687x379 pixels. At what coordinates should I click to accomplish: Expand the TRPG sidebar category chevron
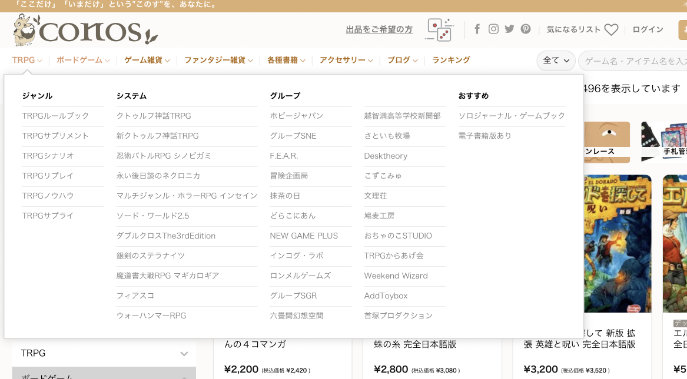[184, 354]
